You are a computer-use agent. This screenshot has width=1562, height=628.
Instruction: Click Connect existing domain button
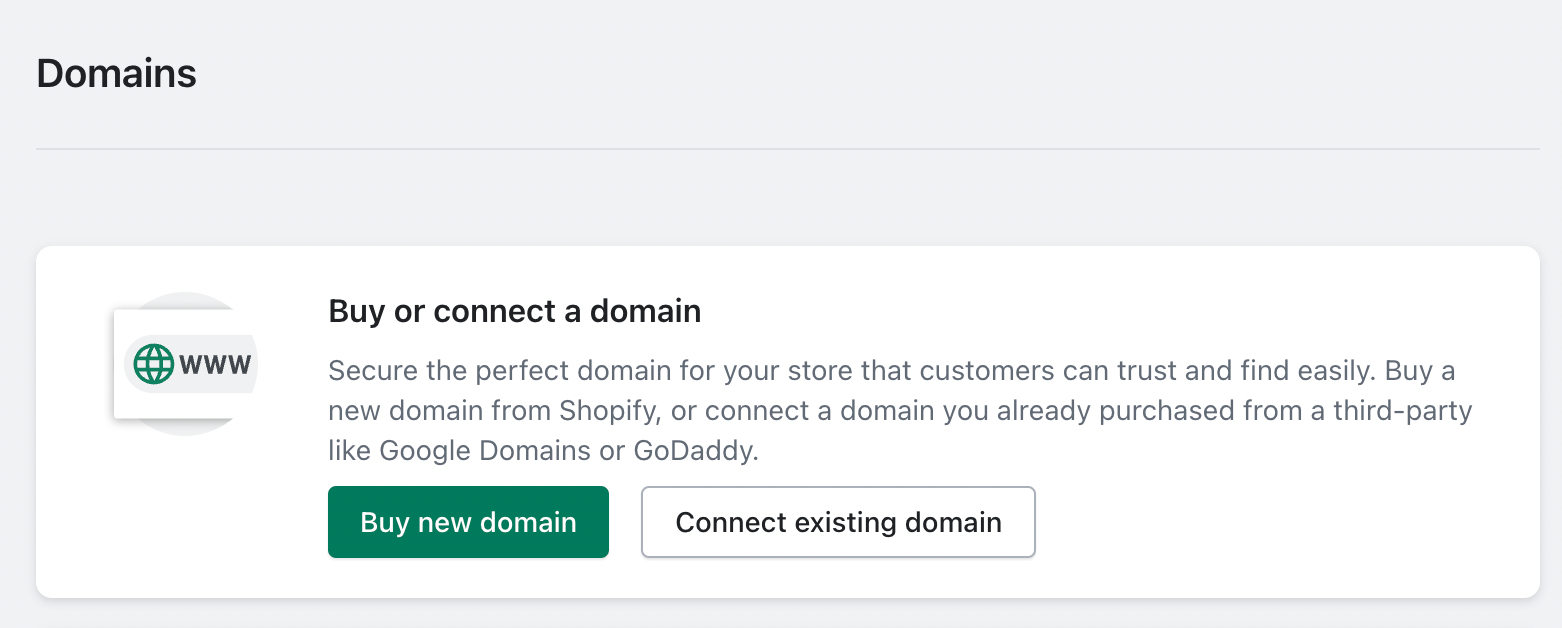pyautogui.click(x=838, y=522)
